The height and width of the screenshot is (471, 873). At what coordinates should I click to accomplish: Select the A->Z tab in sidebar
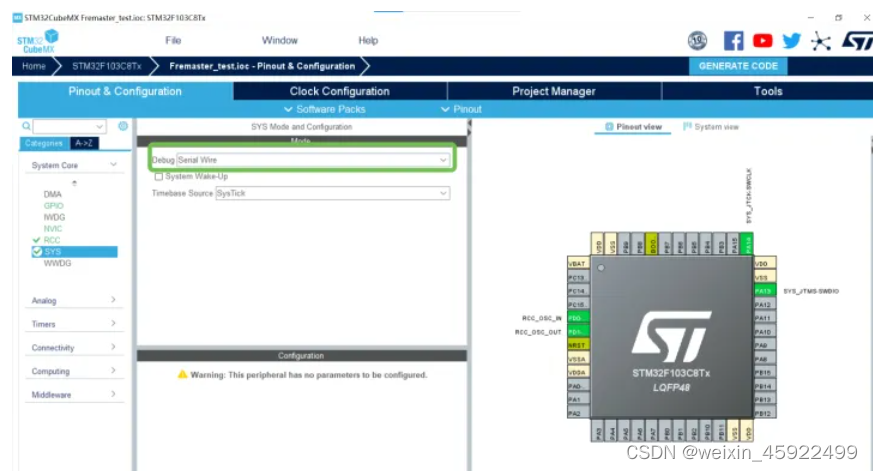[x=84, y=143]
